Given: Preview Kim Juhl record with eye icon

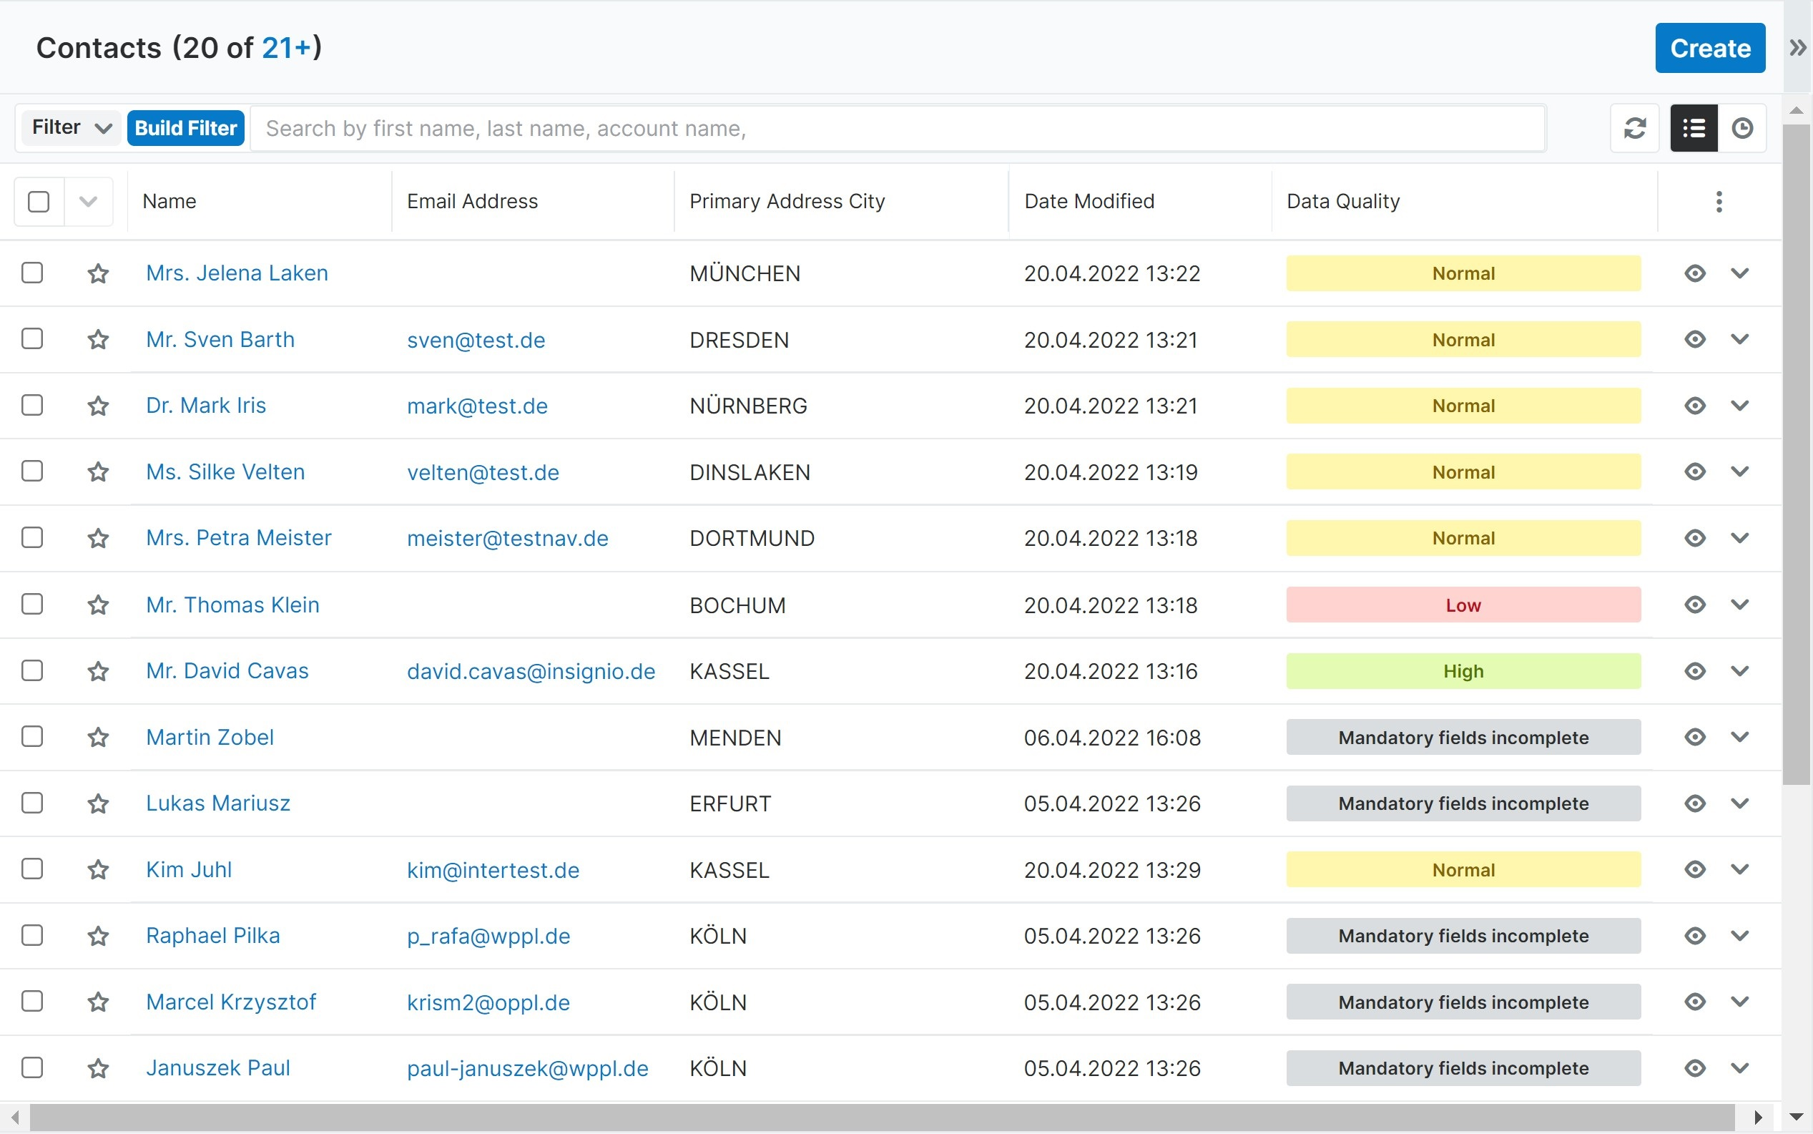Looking at the screenshot, I should pyautogui.click(x=1694, y=870).
